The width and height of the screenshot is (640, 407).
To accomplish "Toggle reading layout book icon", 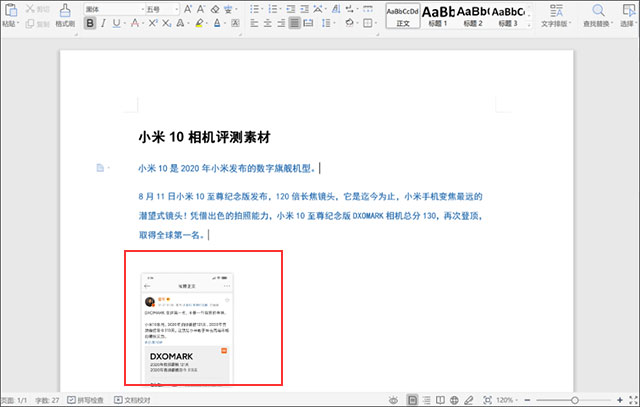I will tap(440, 400).
